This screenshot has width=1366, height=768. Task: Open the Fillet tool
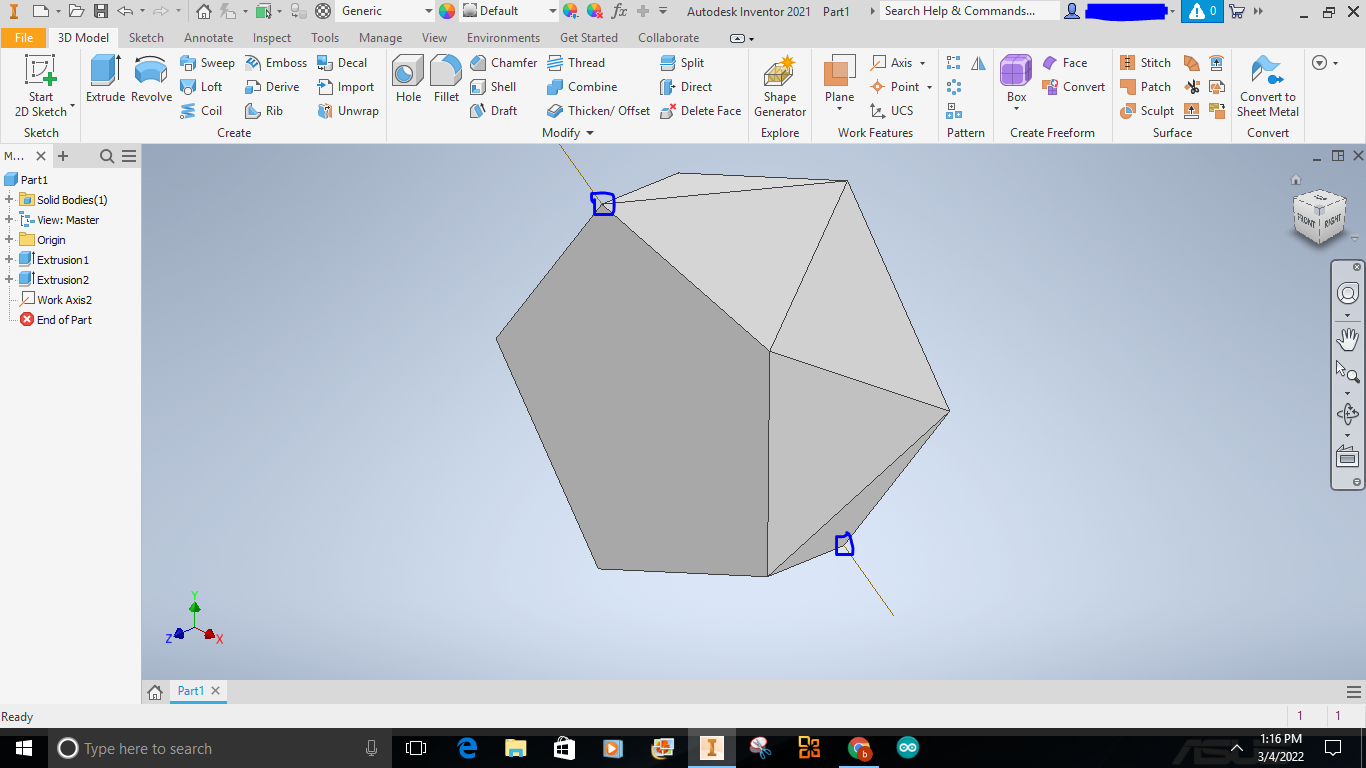coord(446,79)
